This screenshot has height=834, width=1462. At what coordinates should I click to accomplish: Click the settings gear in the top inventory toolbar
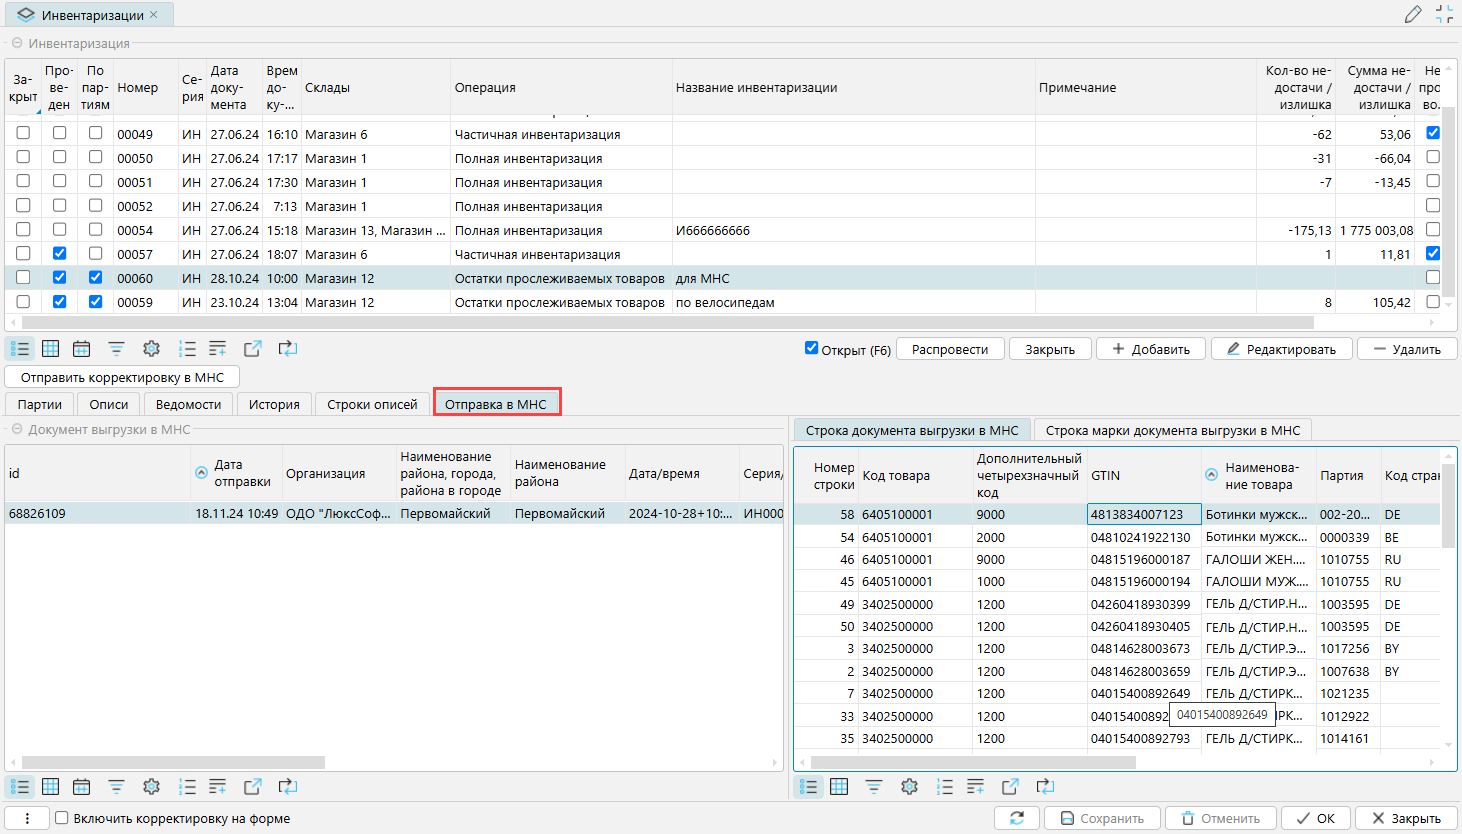pos(151,348)
